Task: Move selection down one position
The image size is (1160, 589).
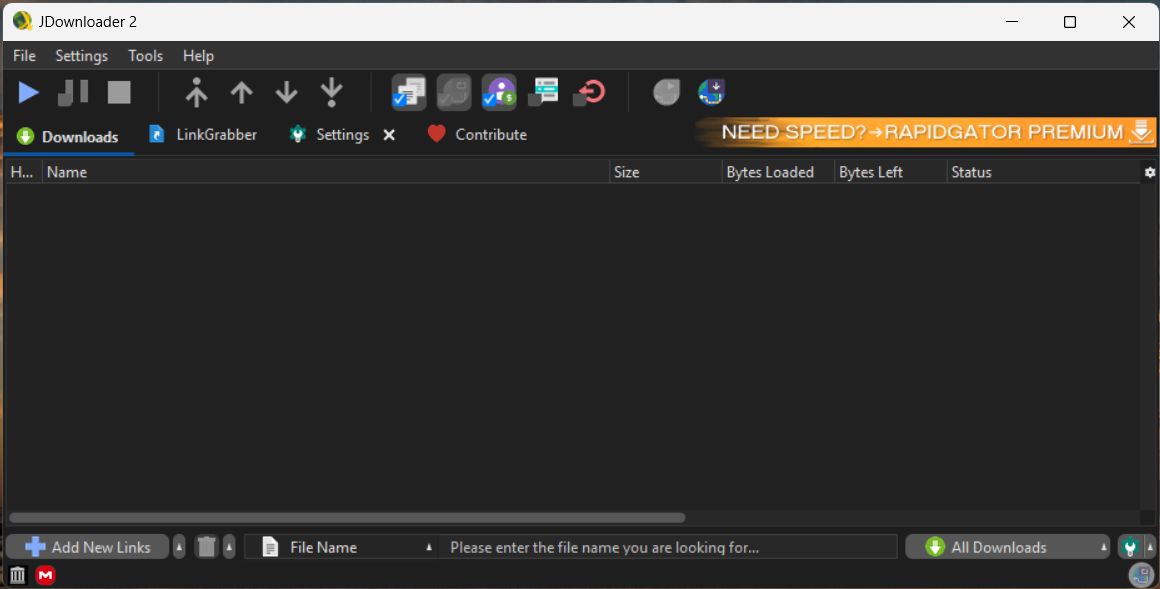Action: (286, 92)
